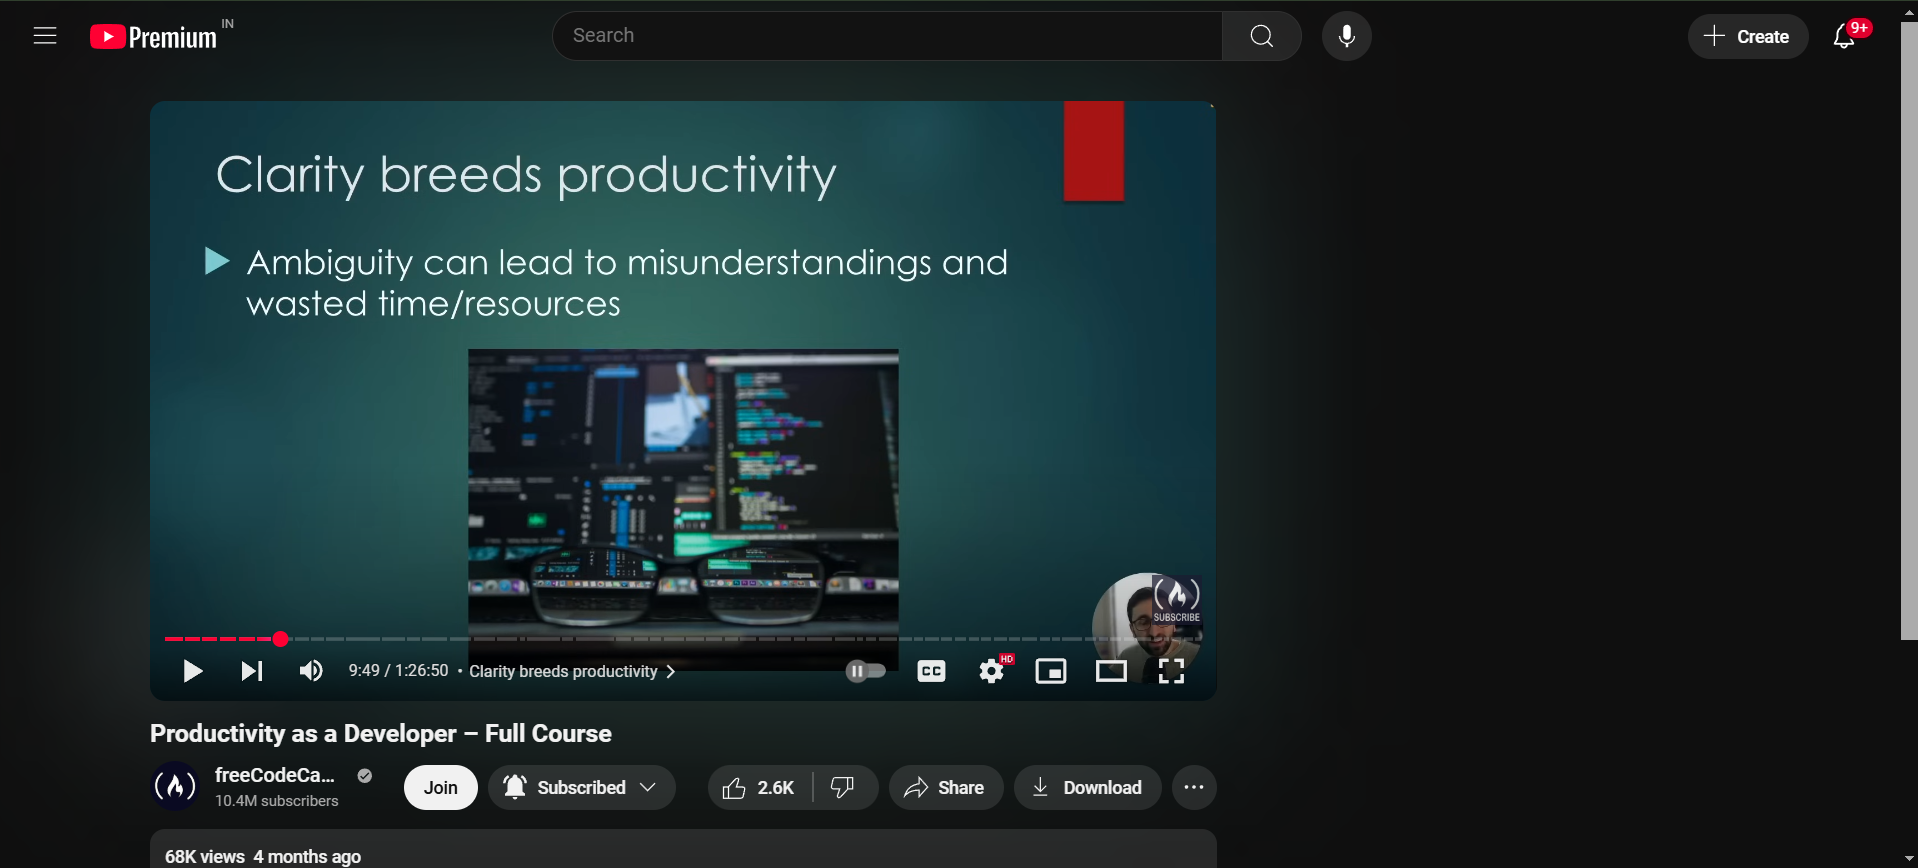
Task: Click the red progress bar scrubber
Action: click(281, 639)
